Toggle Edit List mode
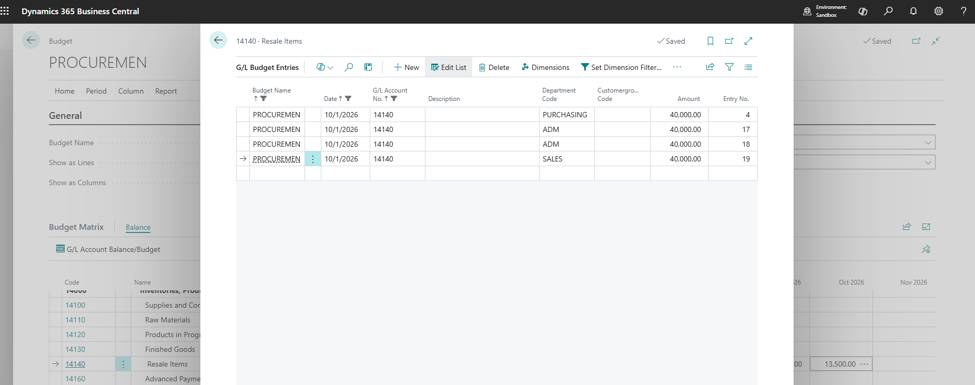 448,67
